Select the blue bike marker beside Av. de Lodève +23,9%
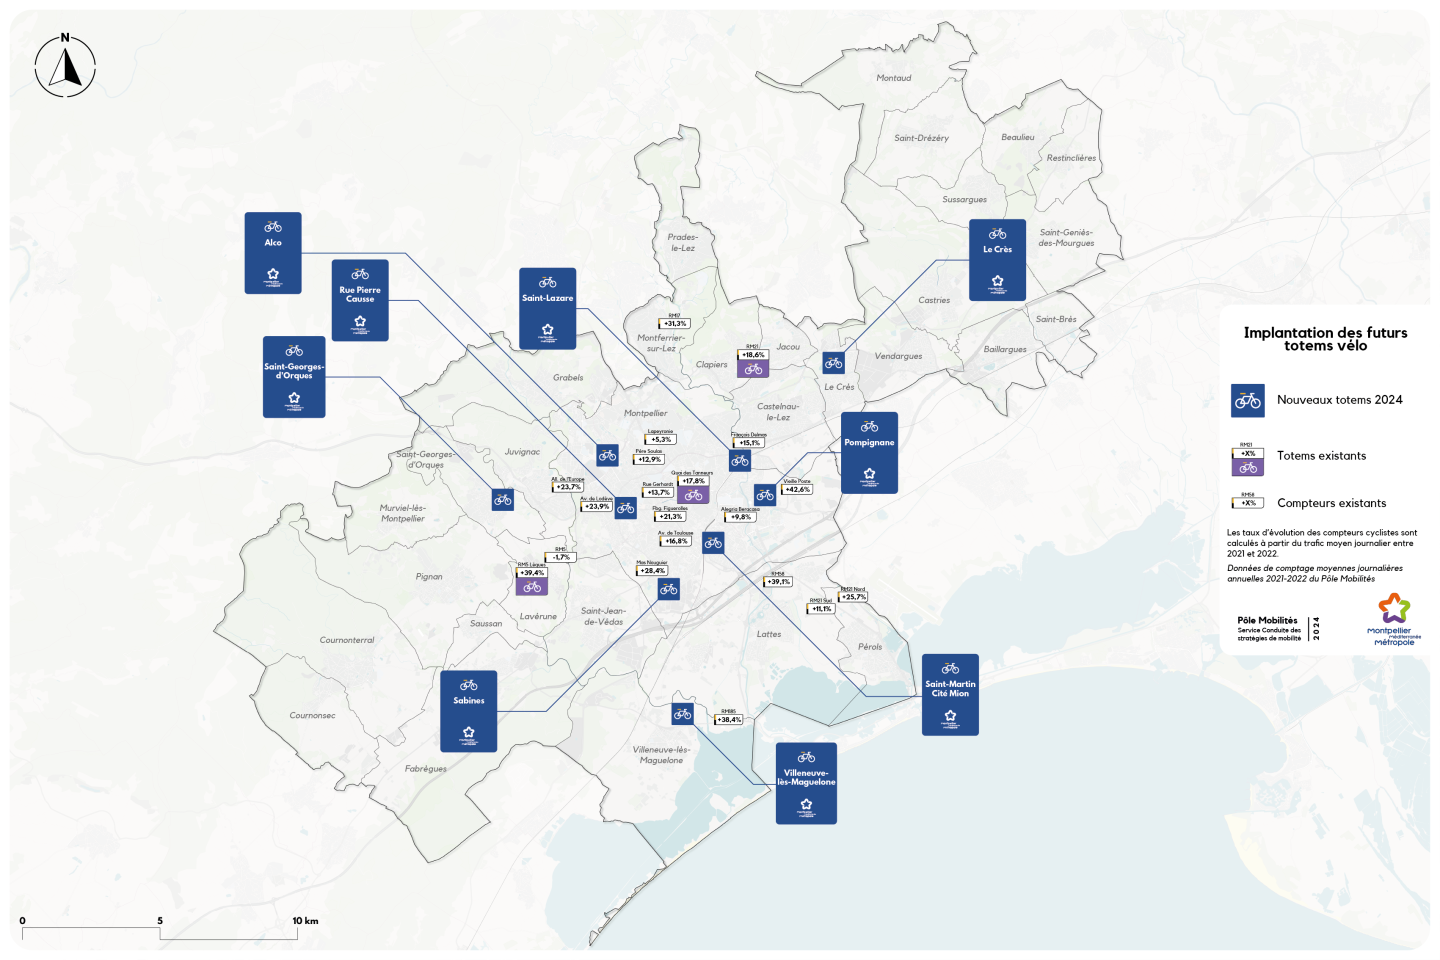 click(x=626, y=508)
